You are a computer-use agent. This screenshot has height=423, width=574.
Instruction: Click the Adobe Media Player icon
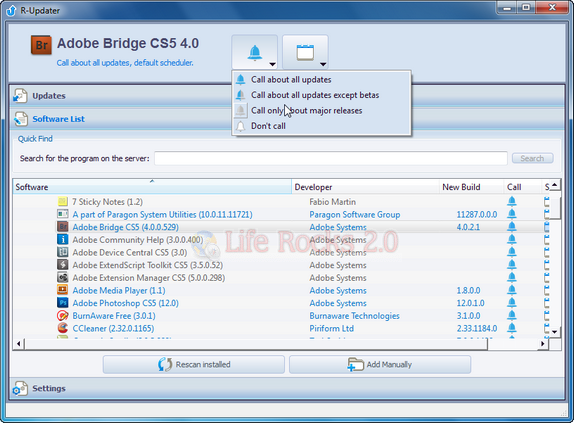[x=63, y=290]
